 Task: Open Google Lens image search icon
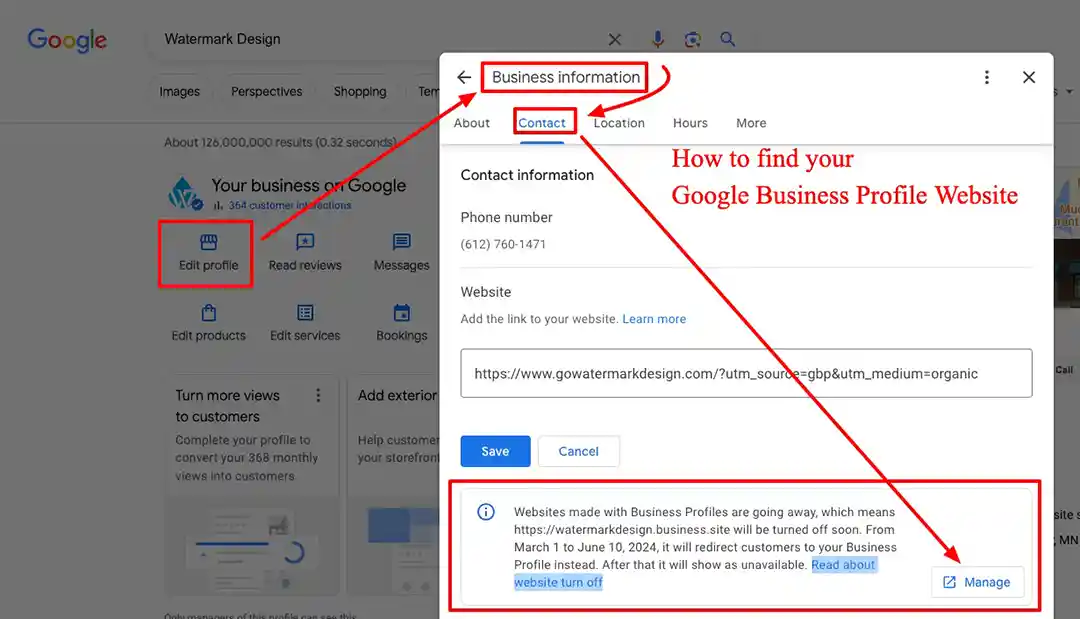(692, 40)
